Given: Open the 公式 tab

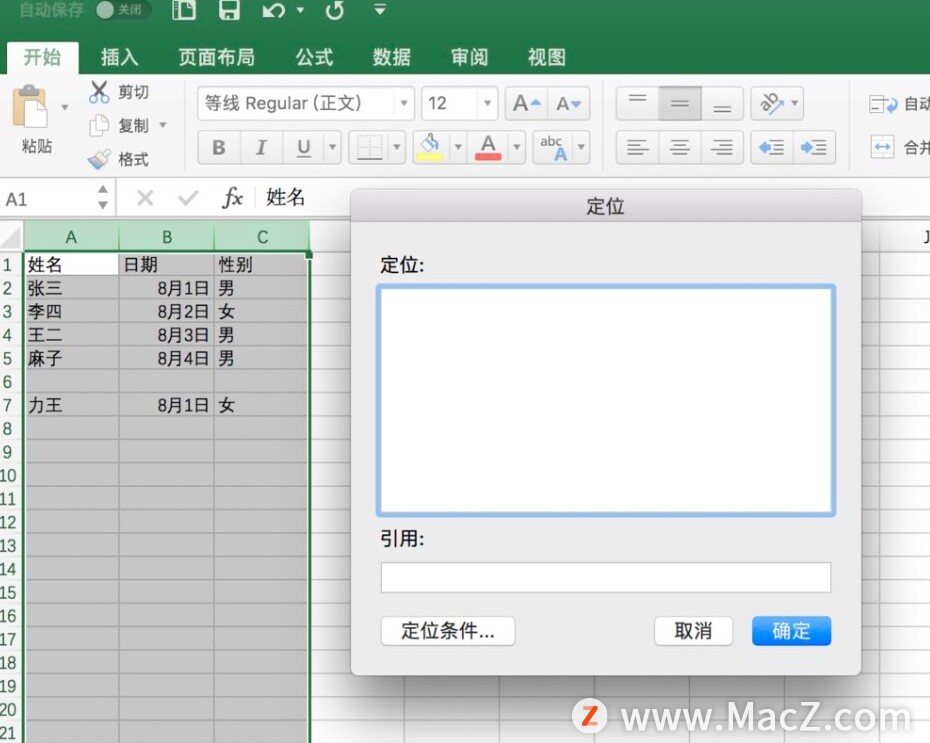Looking at the screenshot, I should click(314, 57).
